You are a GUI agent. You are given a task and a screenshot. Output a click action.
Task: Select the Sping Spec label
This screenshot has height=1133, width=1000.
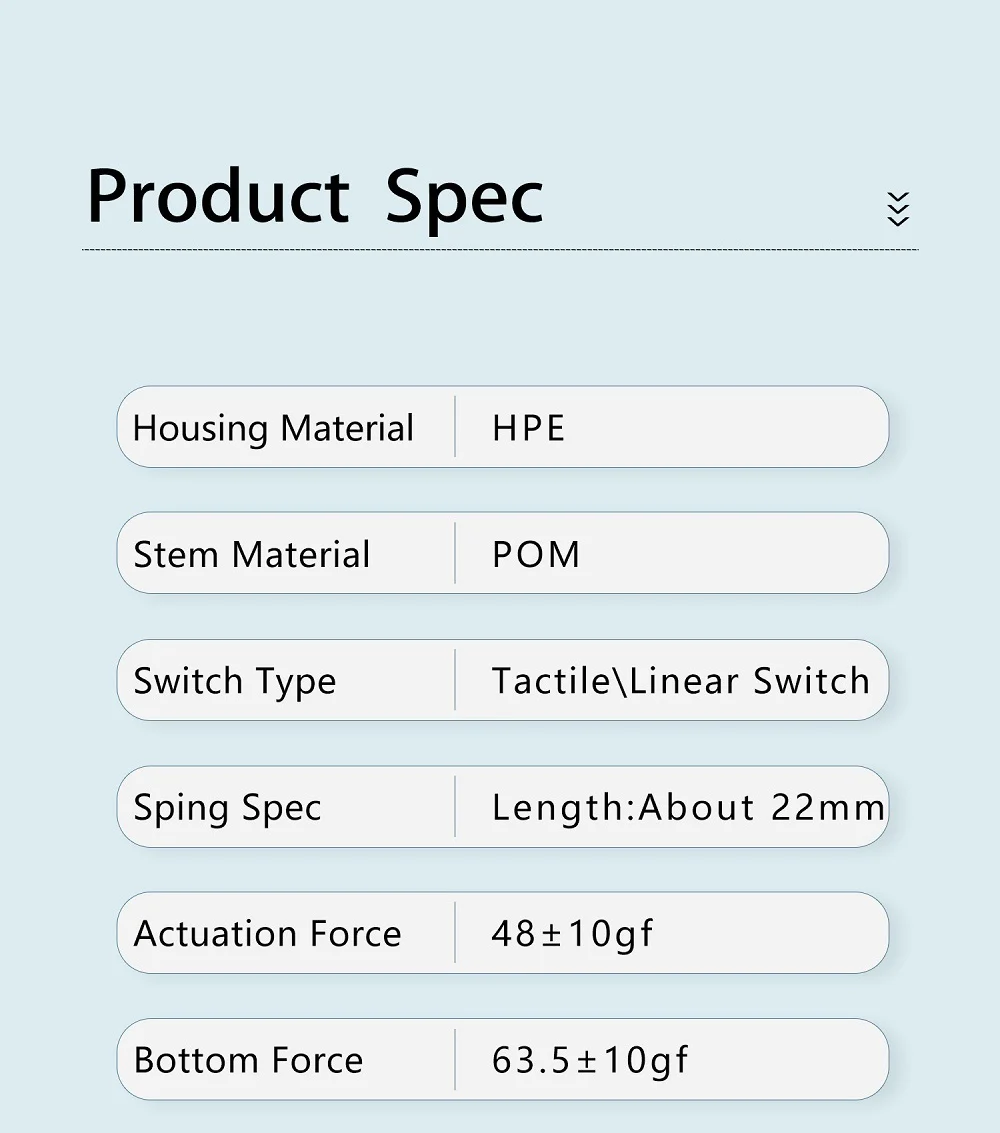[x=228, y=808]
